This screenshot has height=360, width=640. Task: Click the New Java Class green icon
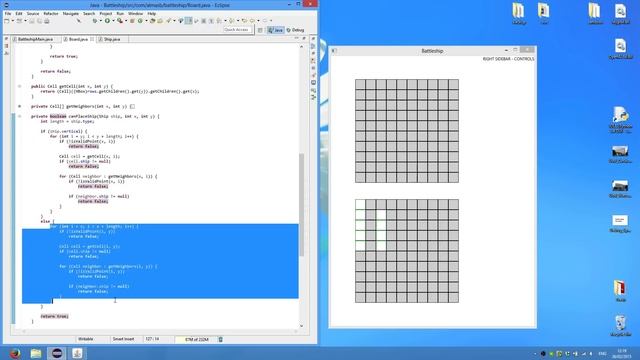[140, 20]
